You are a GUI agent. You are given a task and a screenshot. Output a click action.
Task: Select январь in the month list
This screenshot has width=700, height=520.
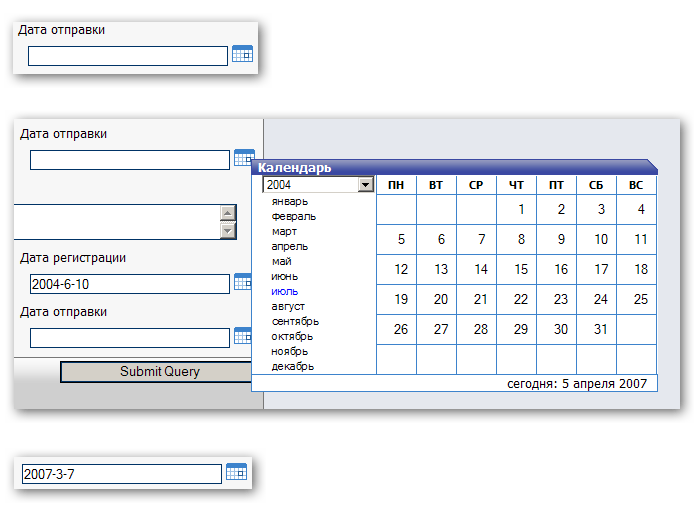[x=290, y=201]
